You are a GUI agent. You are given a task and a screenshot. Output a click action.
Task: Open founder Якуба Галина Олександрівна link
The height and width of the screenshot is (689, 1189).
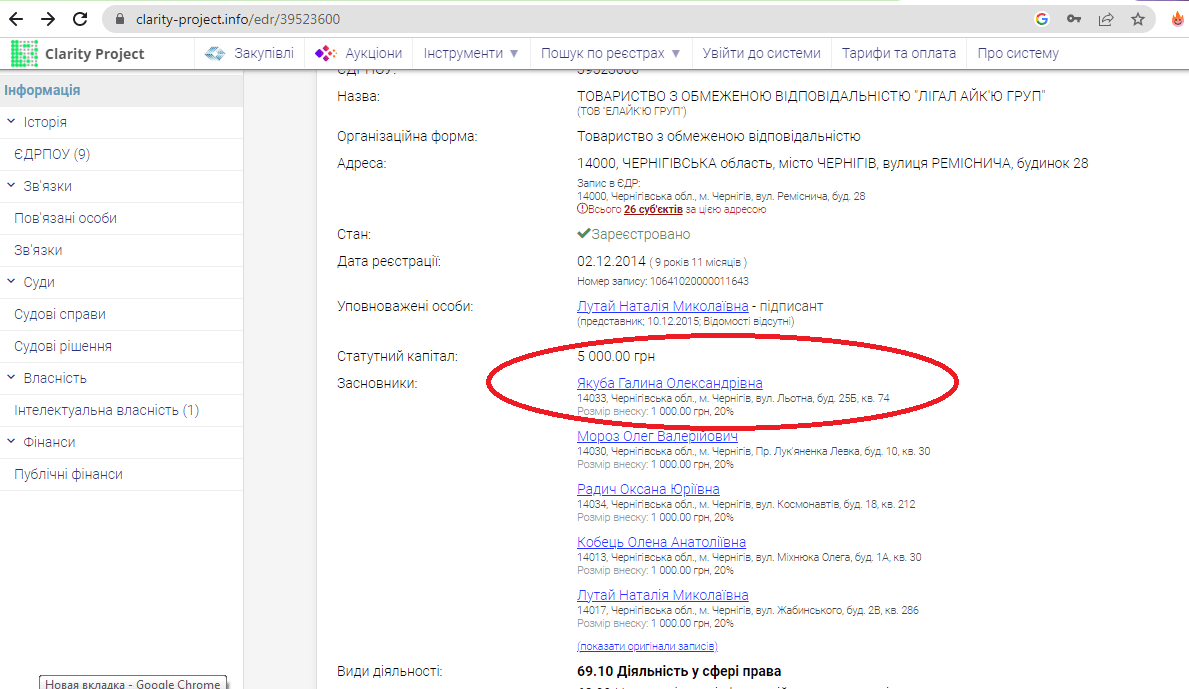click(669, 383)
